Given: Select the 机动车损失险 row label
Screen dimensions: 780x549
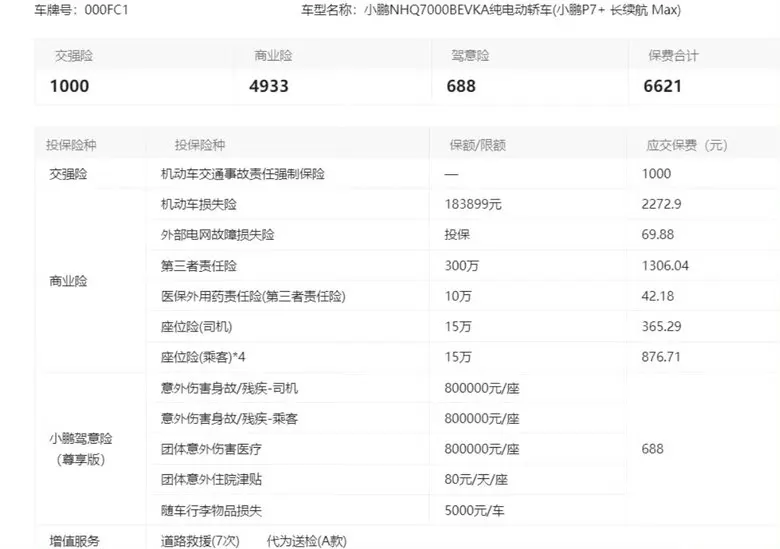Looking at the screenshot, I should coord(198,204).
